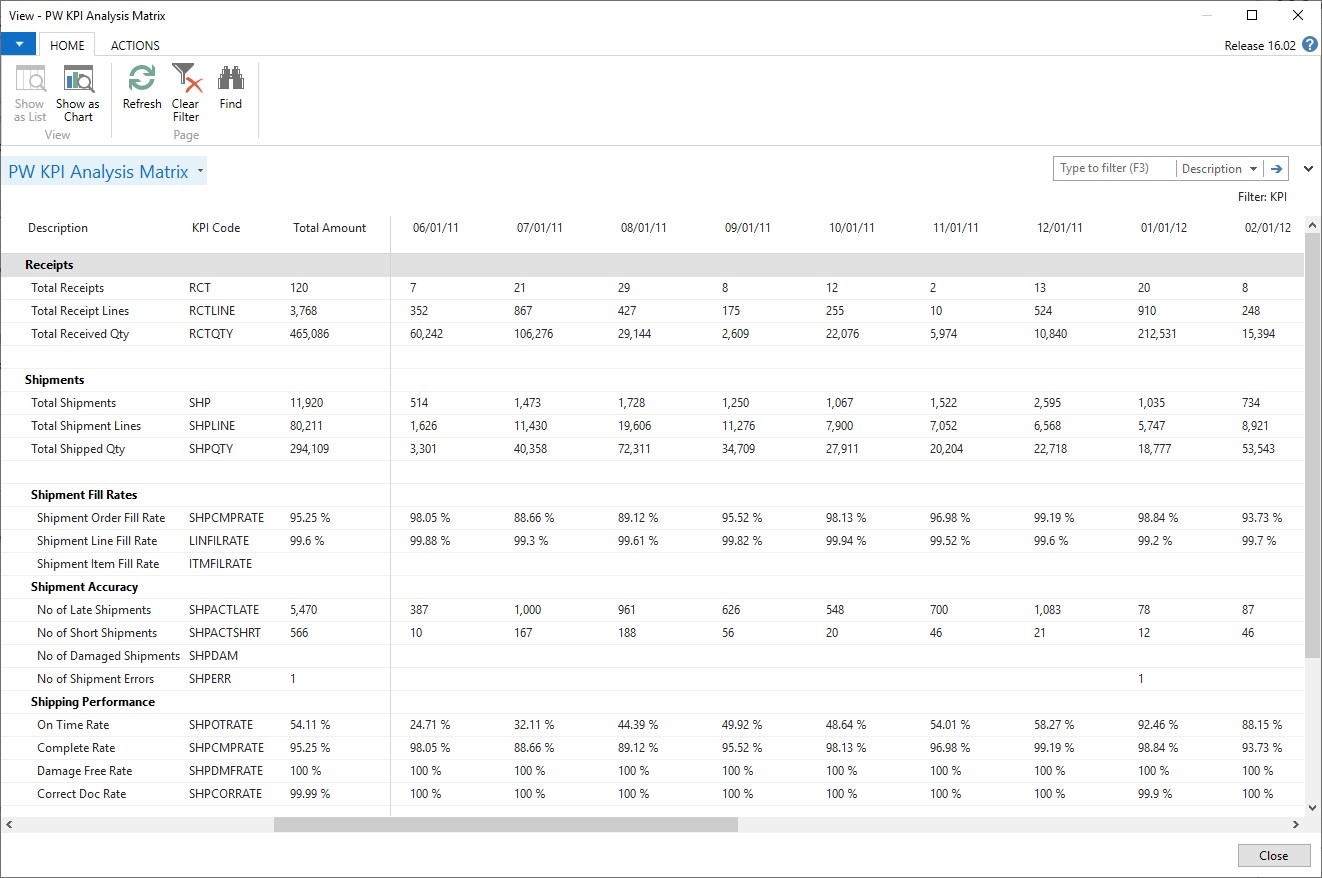Viewport: 1322px width, 878px height.
Task: Click in the Type to filter box
Action: pos(1114,169)
